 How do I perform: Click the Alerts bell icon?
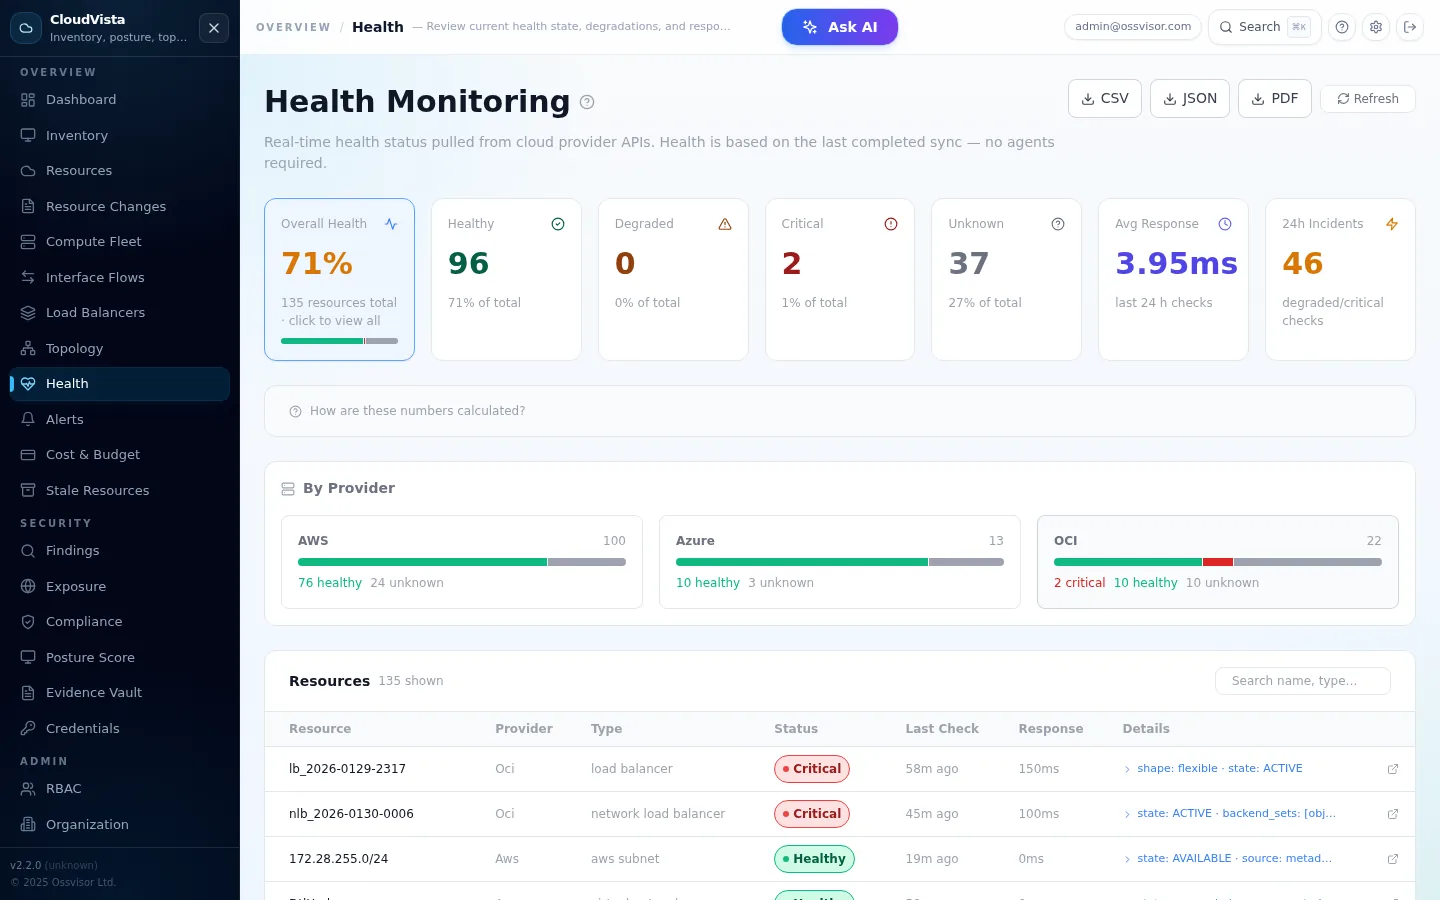28,419
